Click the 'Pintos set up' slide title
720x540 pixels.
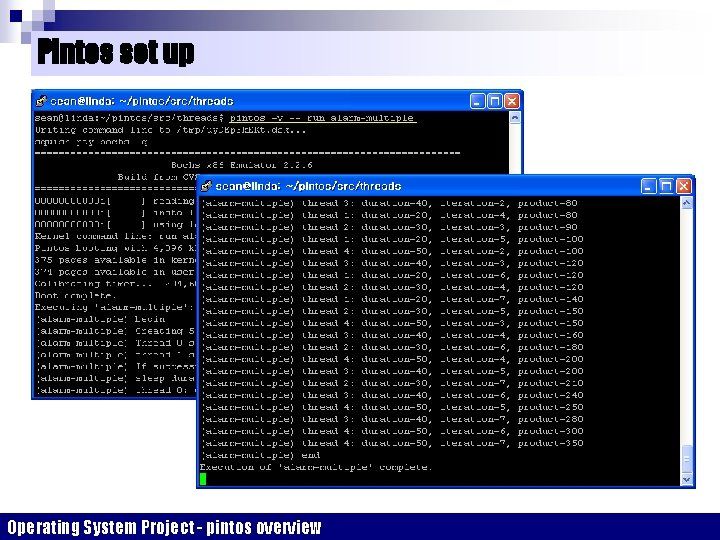pyautogui.click(x=116, y=51)
